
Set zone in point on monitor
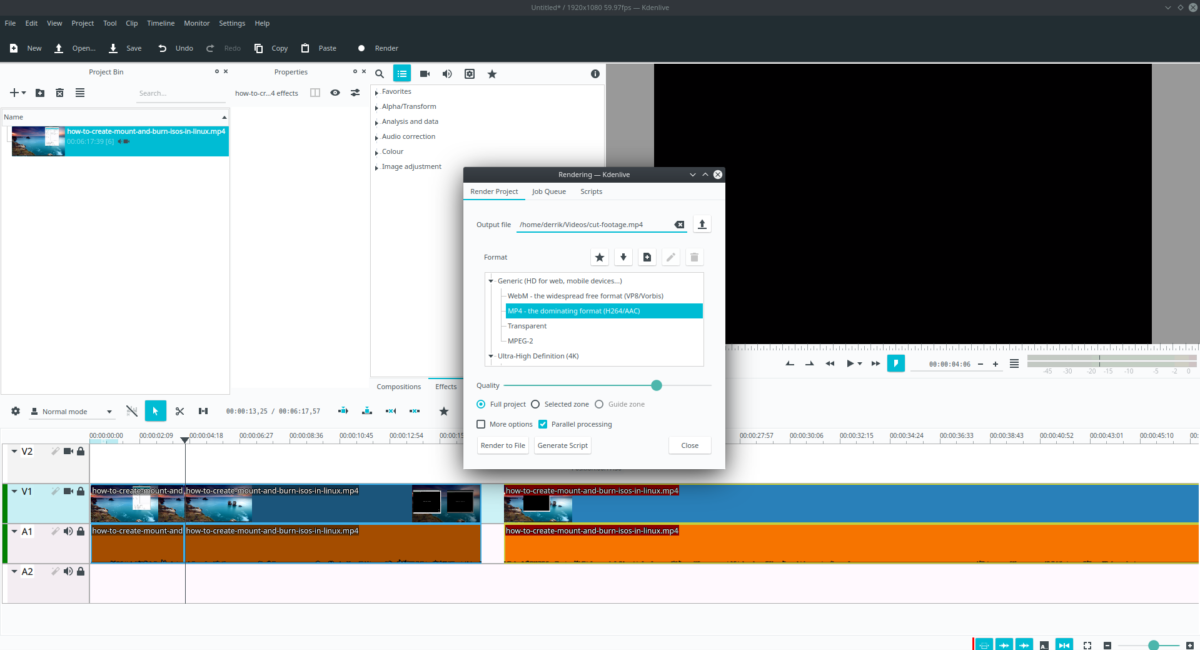(790, 364)
